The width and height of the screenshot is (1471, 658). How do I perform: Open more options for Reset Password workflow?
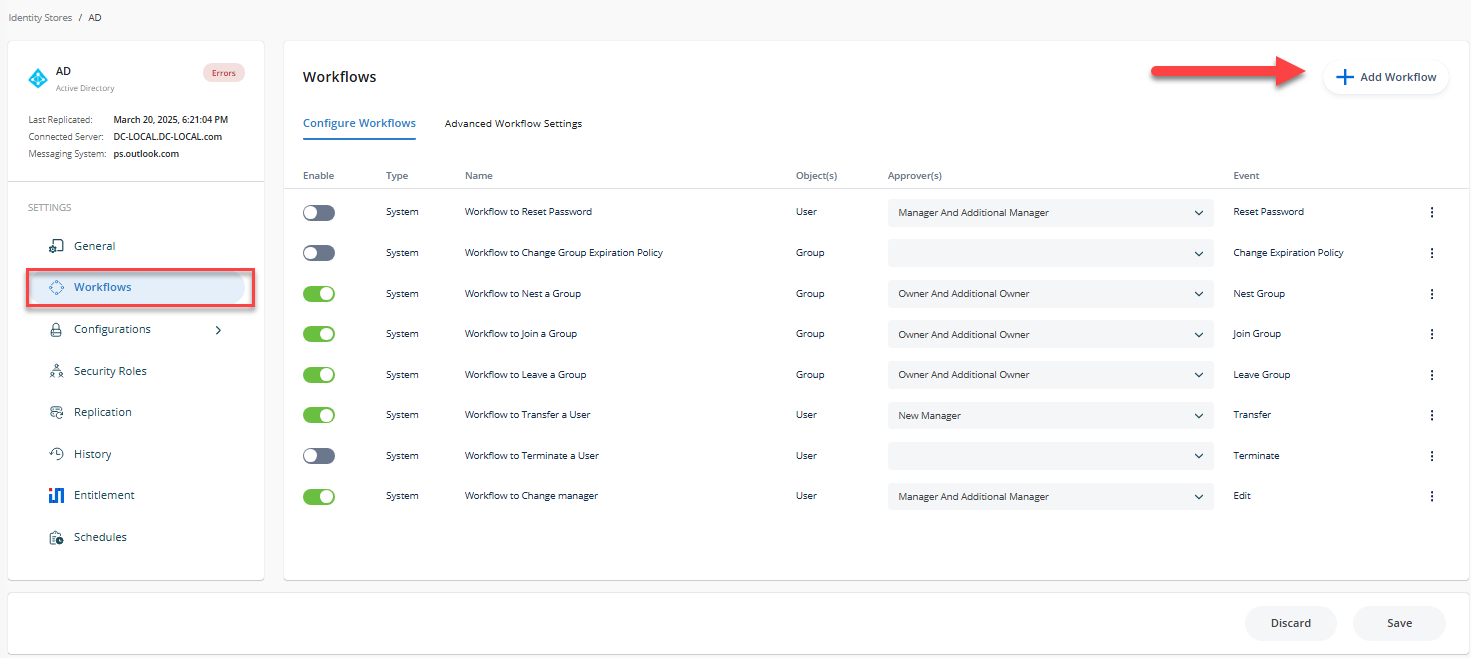coord(1432,212)
